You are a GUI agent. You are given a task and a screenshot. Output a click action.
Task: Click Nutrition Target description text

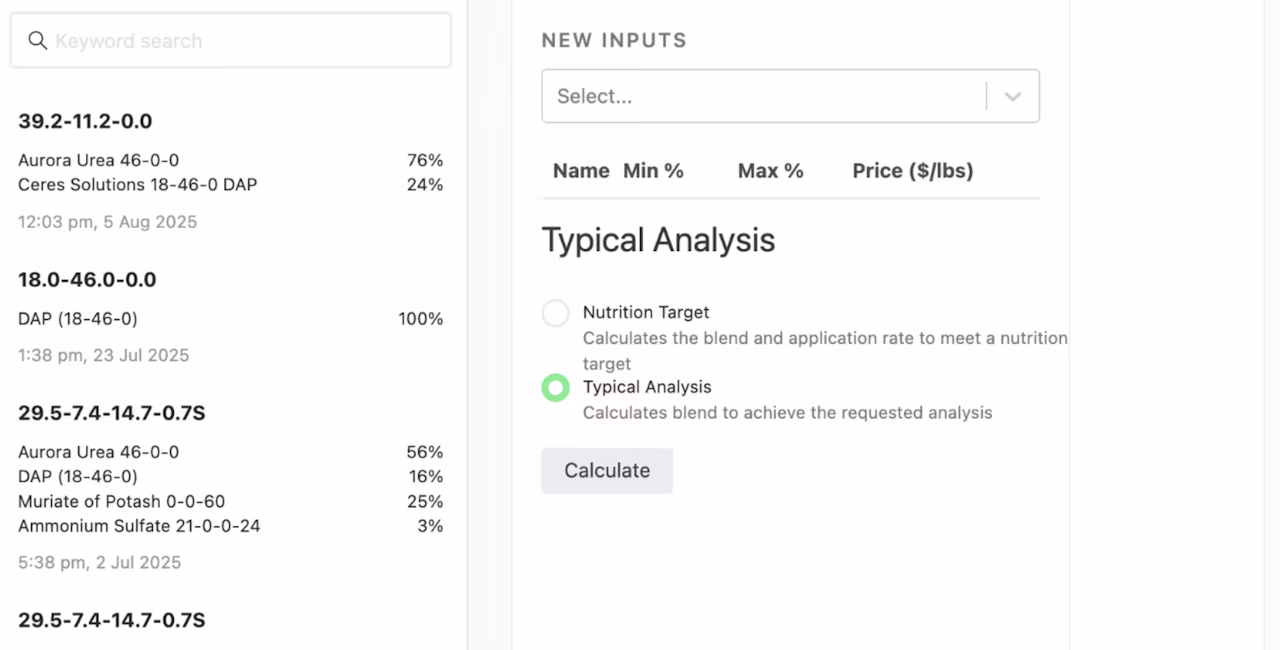click(x=825, y=351)
